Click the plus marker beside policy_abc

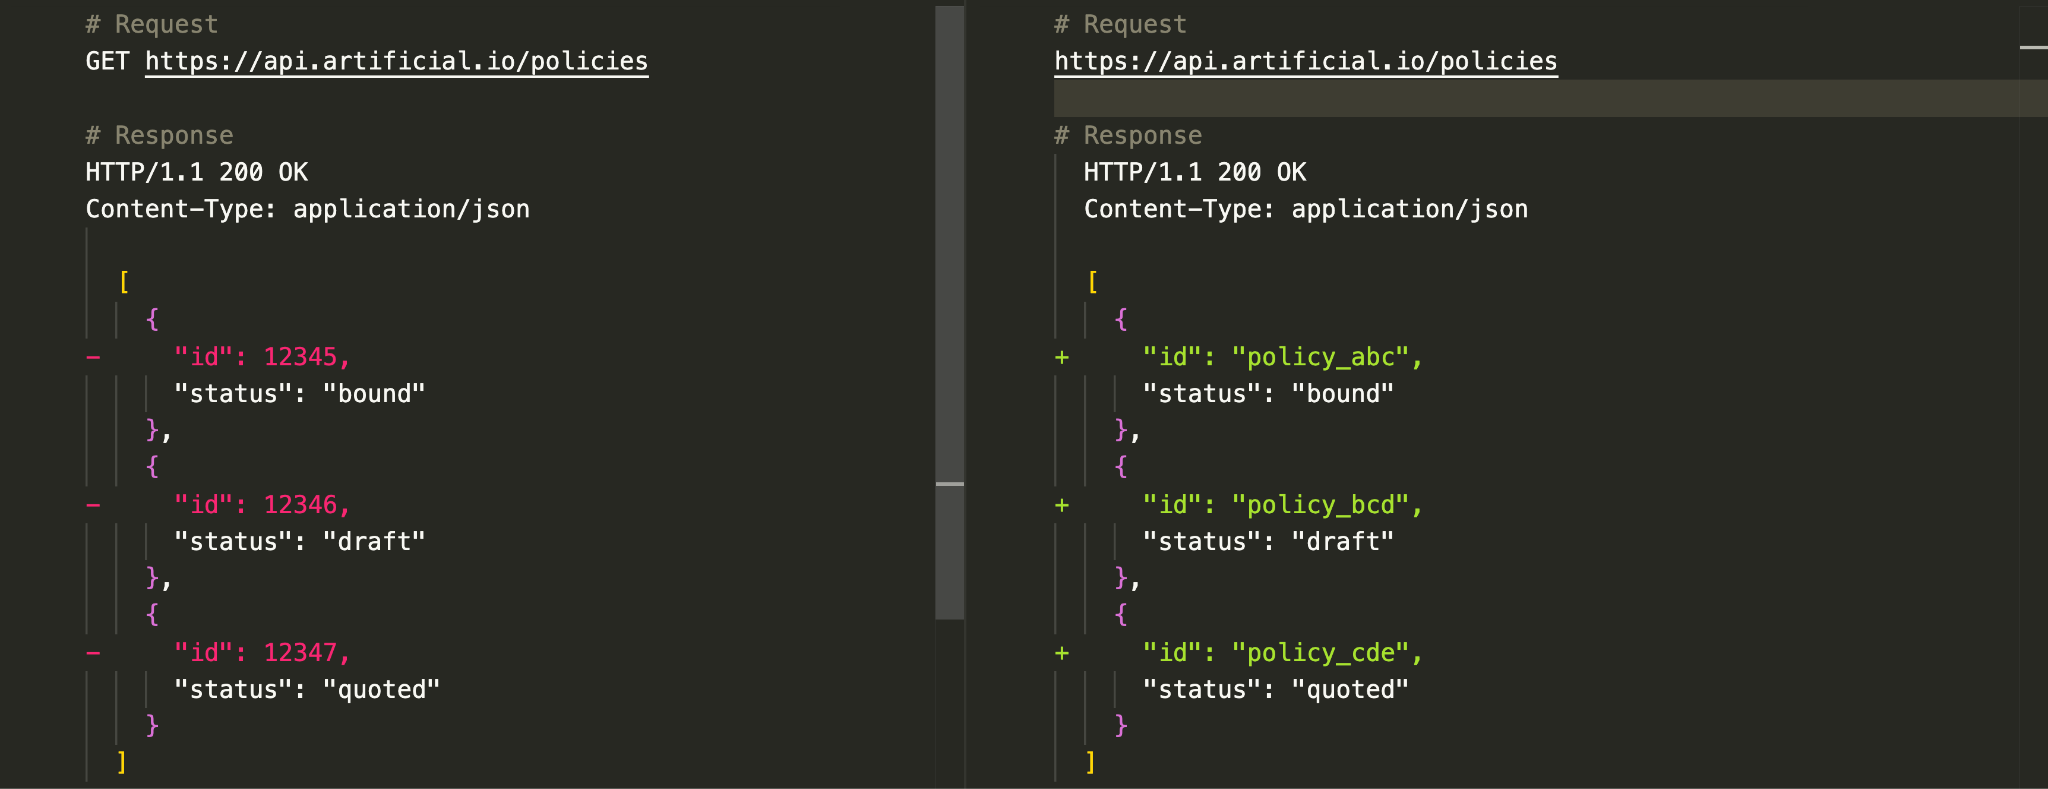[x=1062, y=357]
